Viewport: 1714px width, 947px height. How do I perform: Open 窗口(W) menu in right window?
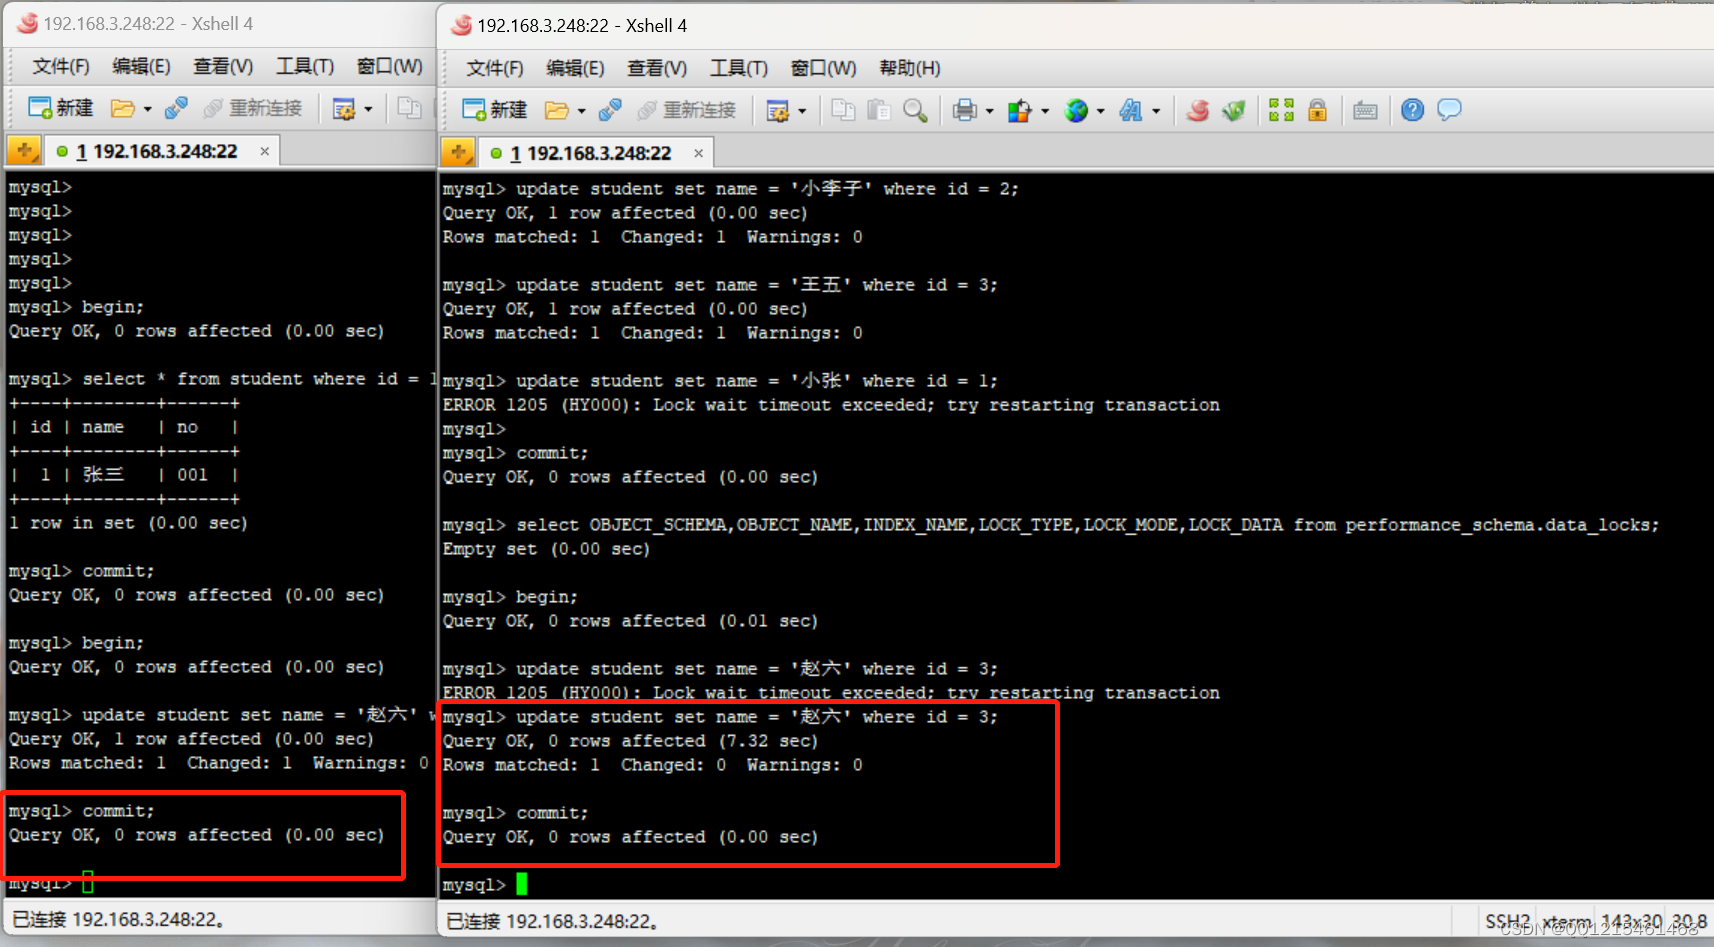point(823,68)
